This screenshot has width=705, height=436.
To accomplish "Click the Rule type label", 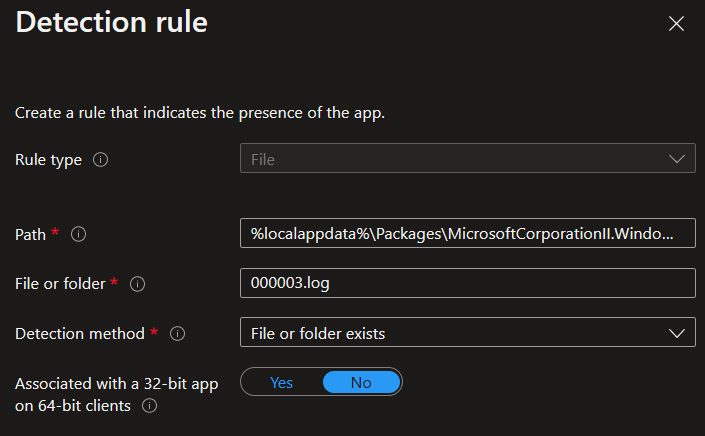I will point(48,160).
